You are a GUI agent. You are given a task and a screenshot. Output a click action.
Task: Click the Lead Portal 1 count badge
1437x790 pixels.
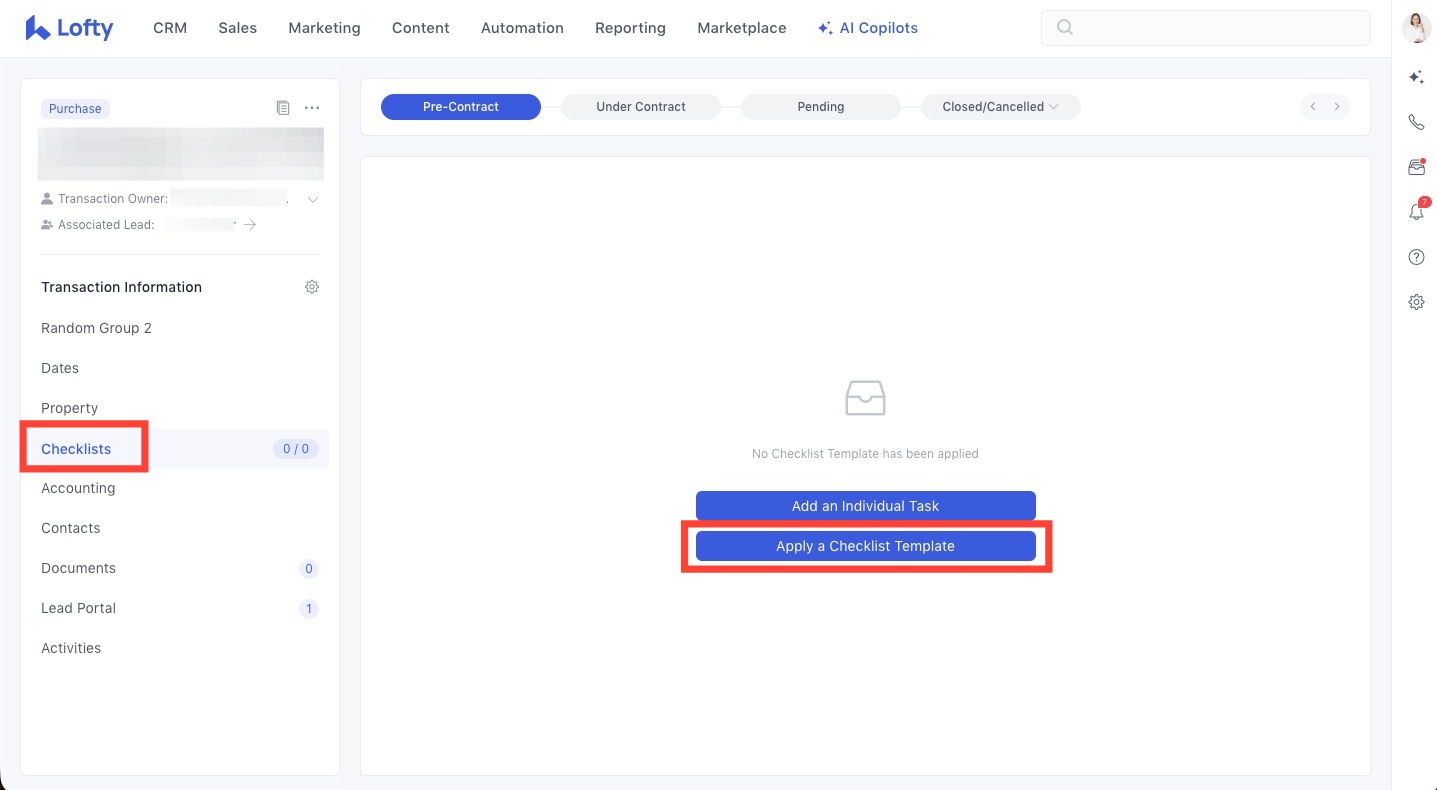pos(309,609)
